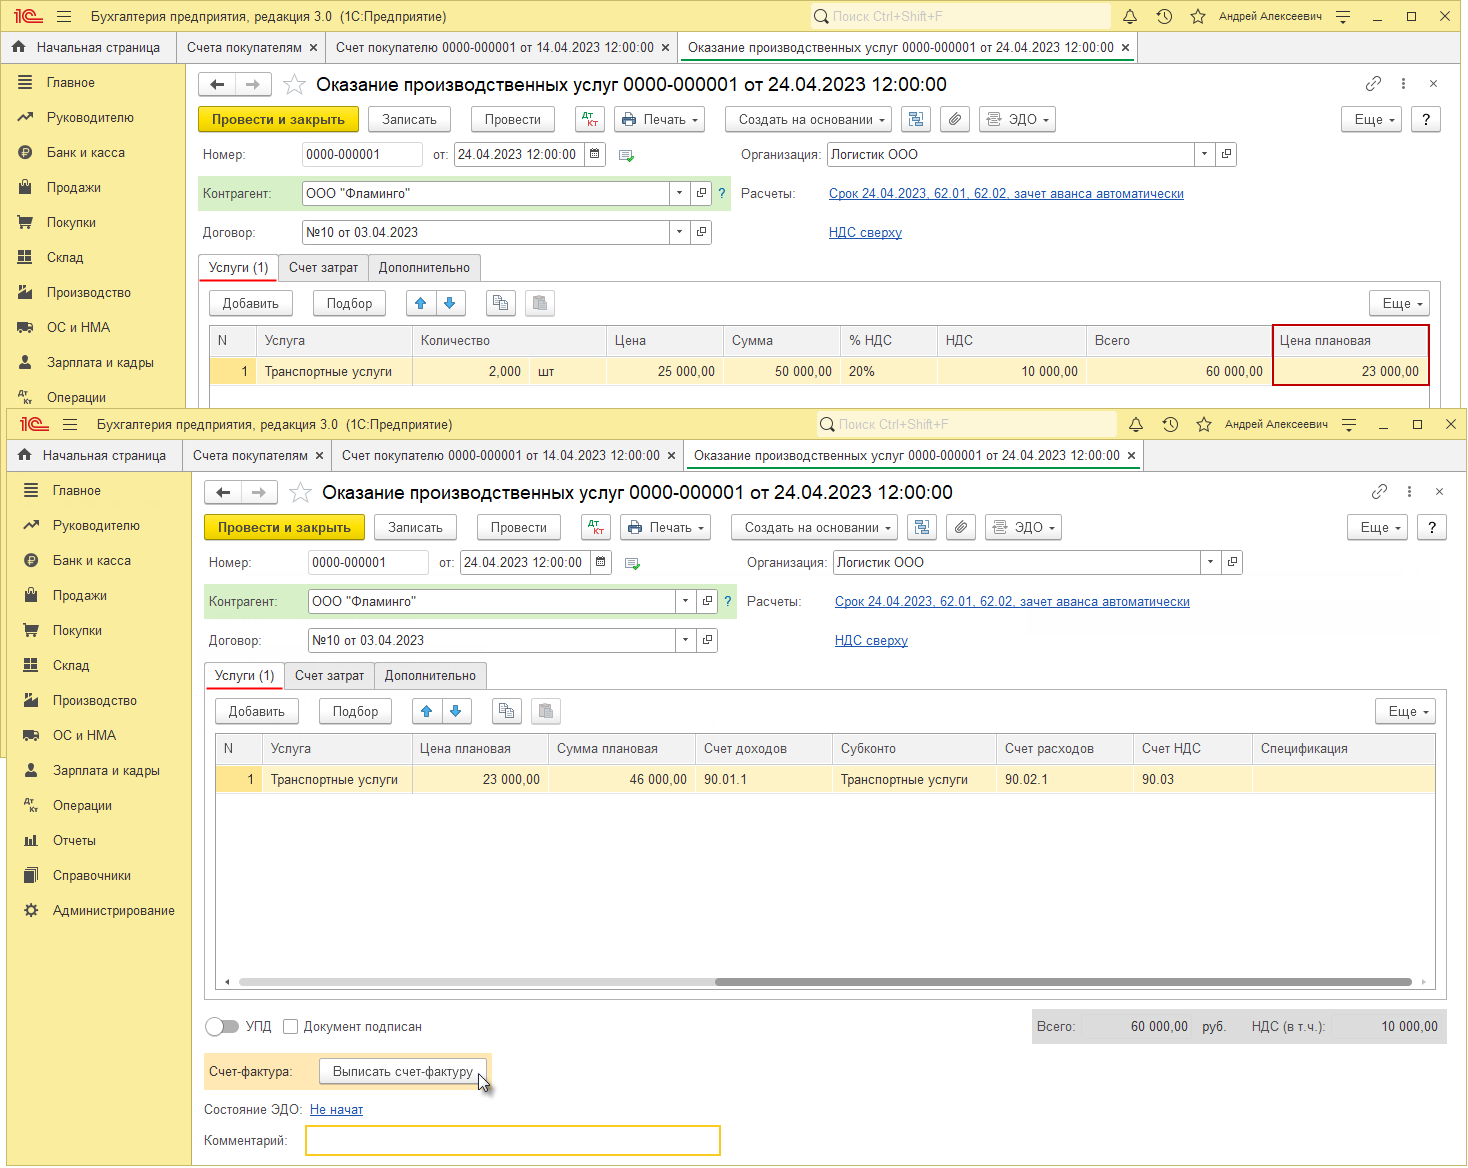Click into the Комментарий field
This screenshot has width=1468, height=1168.
(x=513, y=1140)
